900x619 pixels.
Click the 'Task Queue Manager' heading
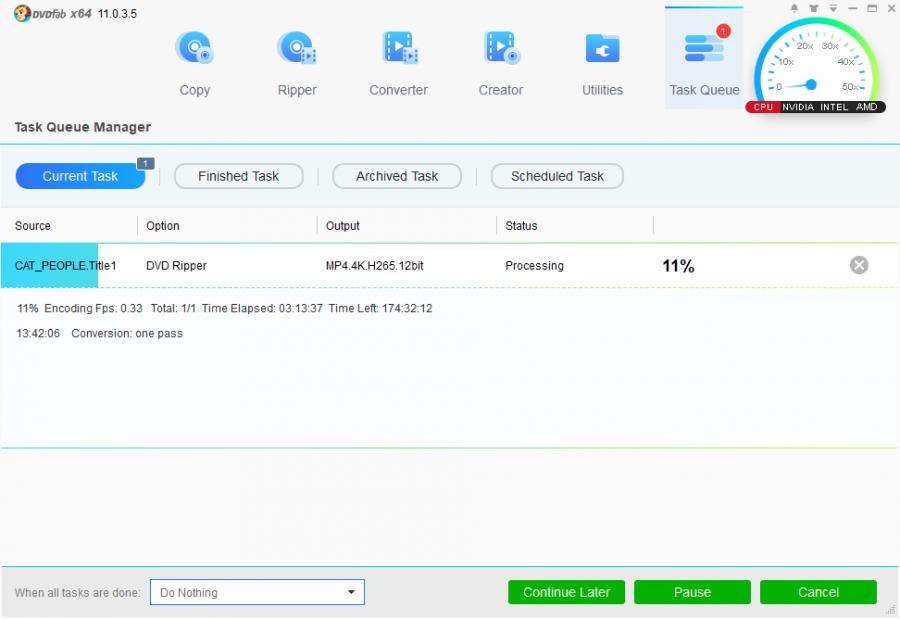coord(83,127)
